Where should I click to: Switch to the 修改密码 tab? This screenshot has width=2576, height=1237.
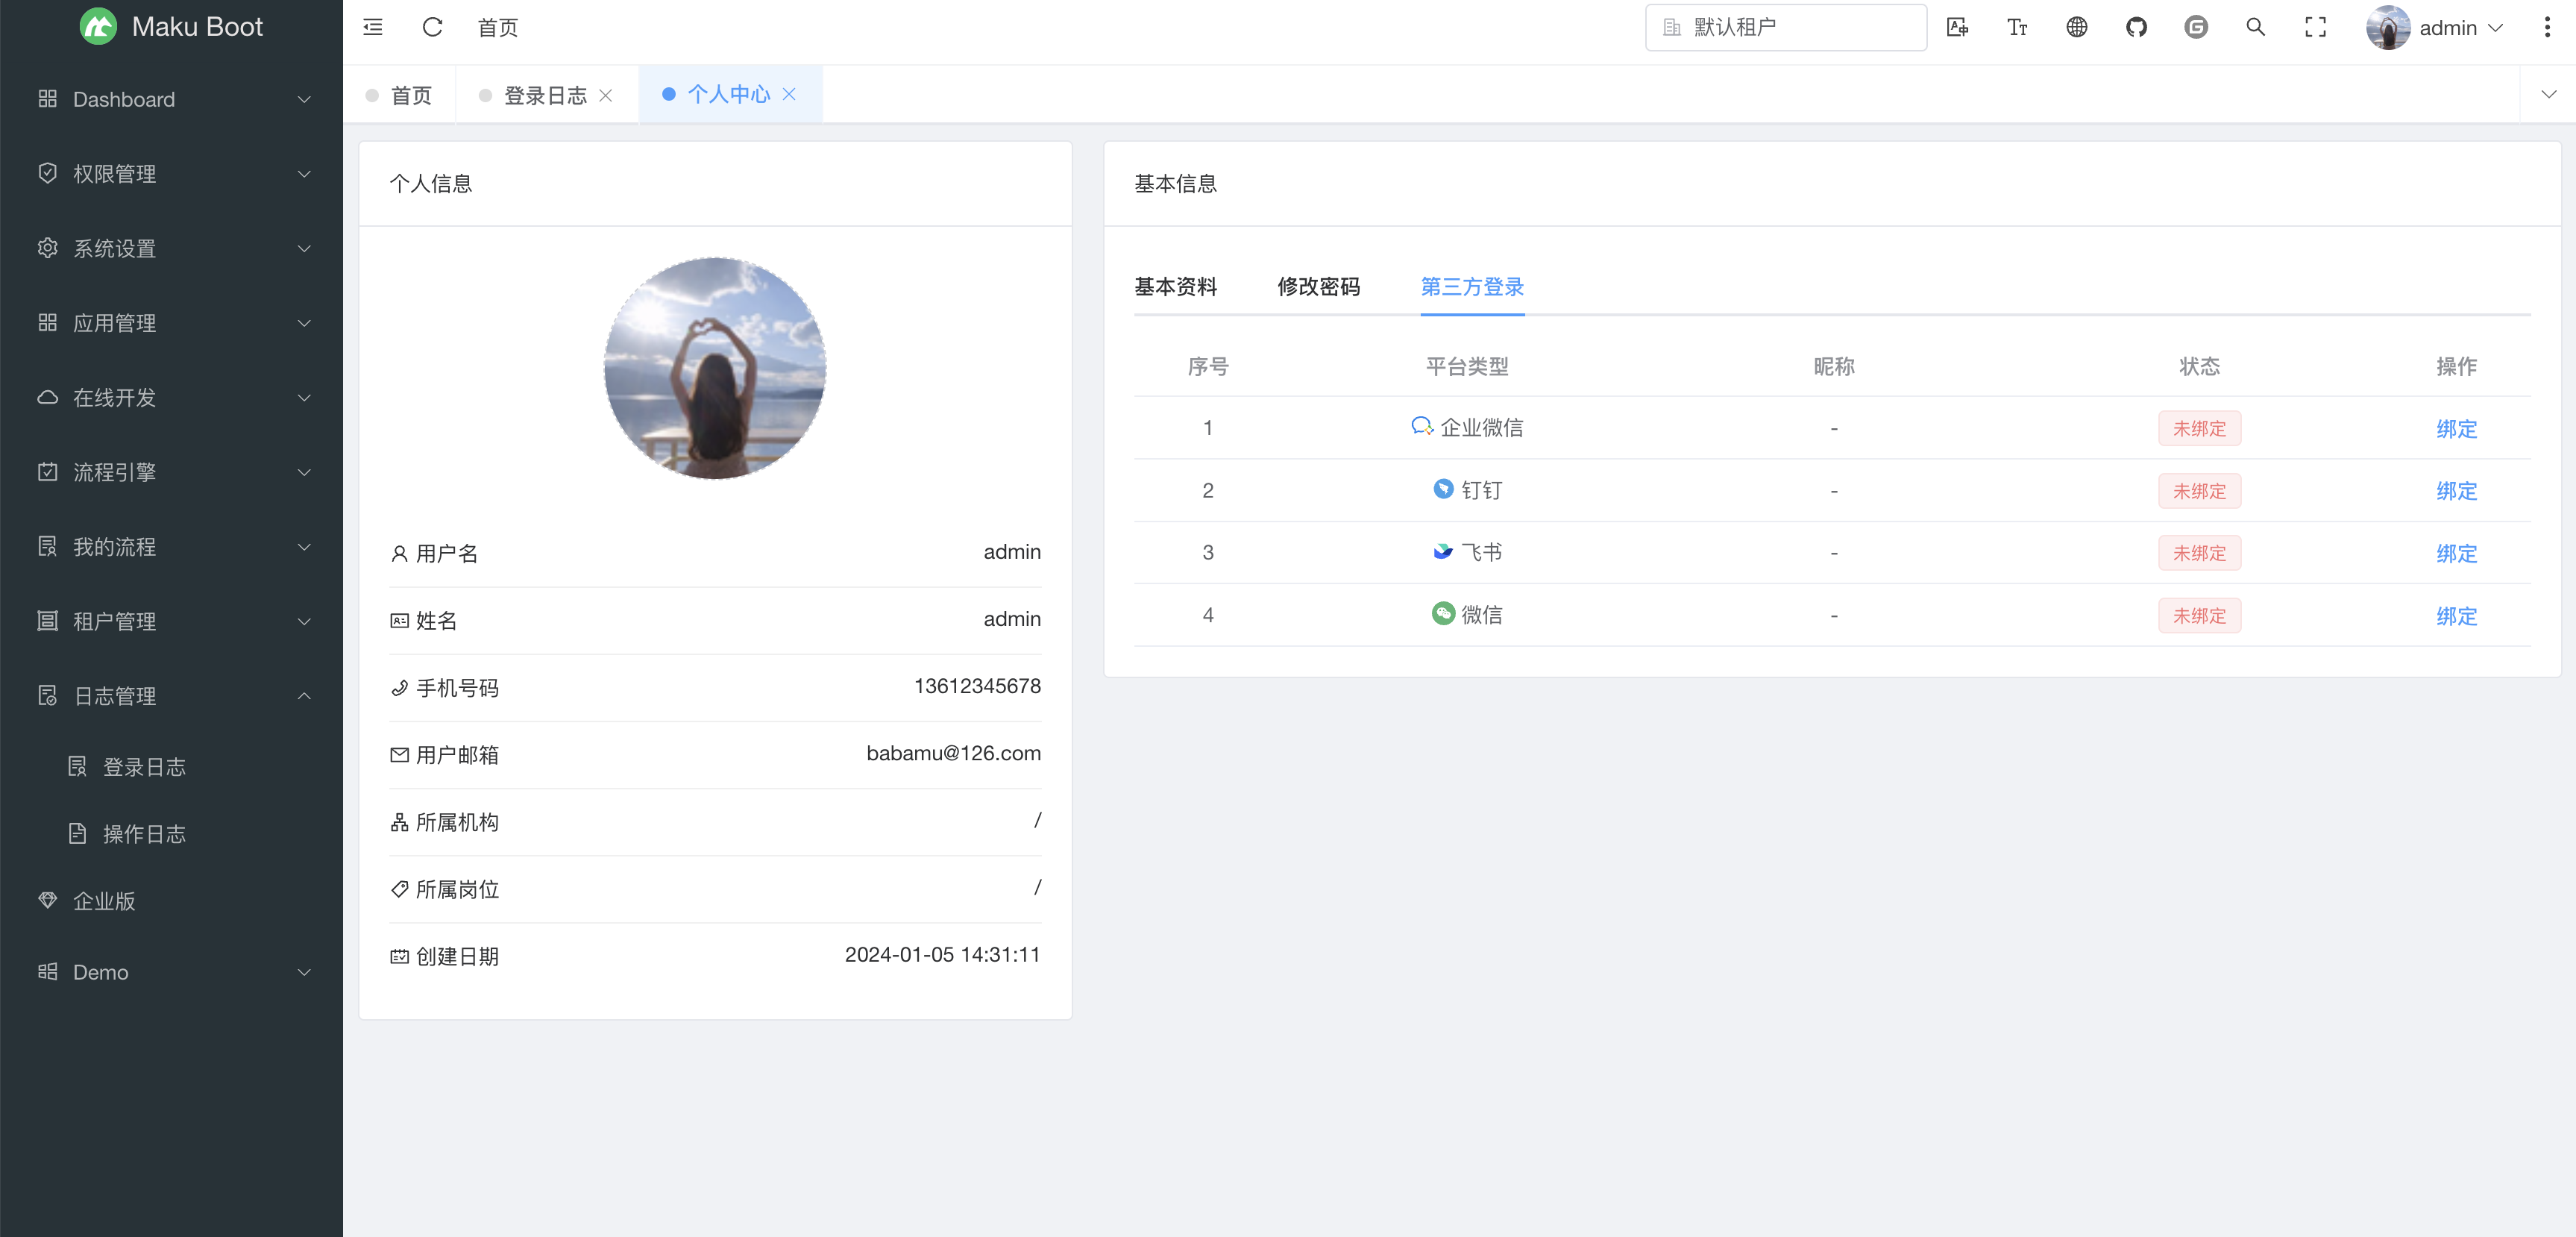pos(1318,287)
